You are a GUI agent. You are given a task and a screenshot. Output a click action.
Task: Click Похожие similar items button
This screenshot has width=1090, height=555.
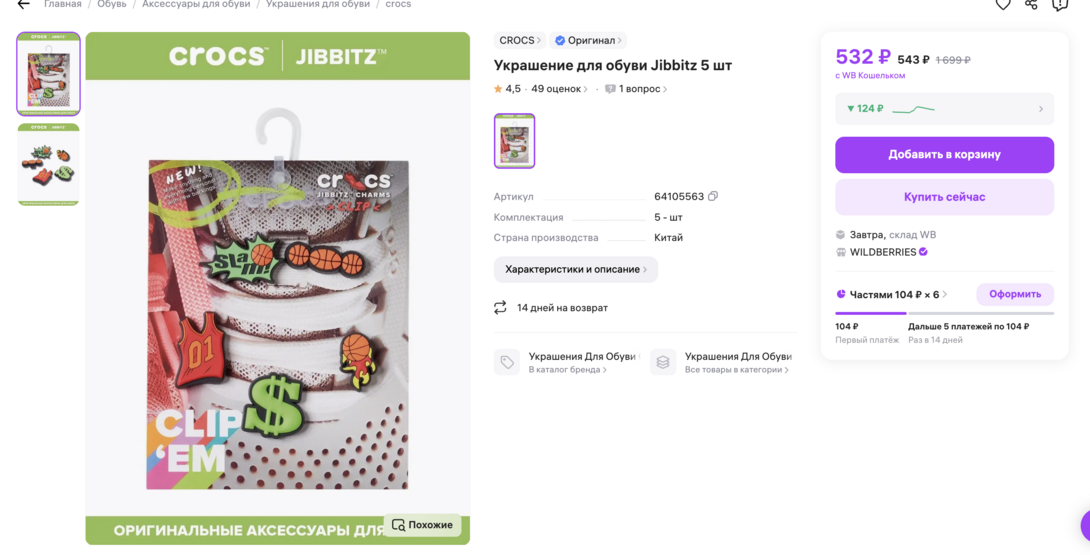tap(423, 525)
